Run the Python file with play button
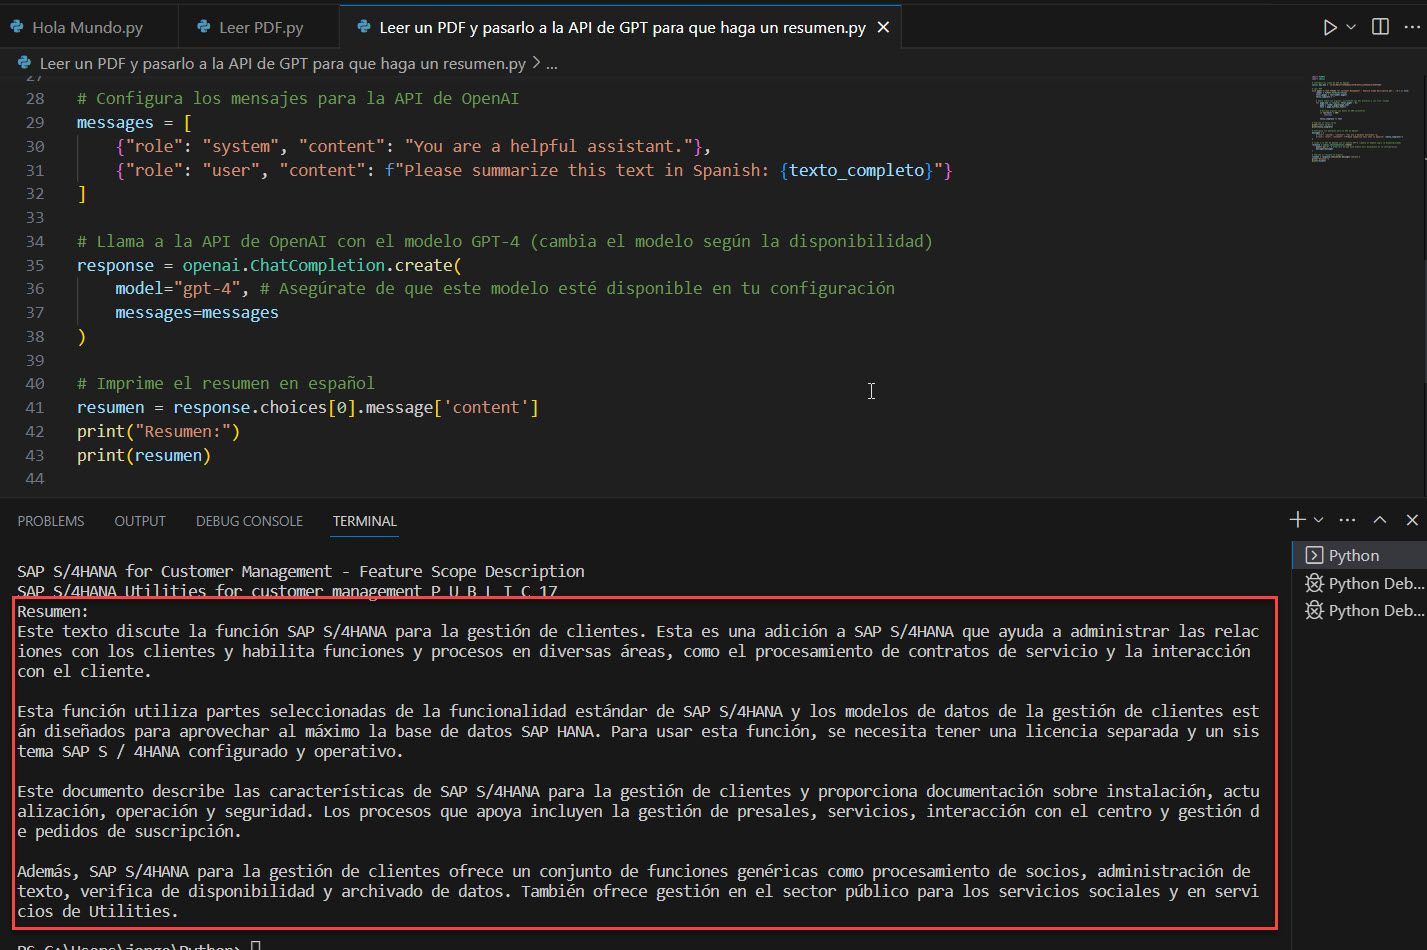This screenshot has width=1427, height=950. (1329, 27)
